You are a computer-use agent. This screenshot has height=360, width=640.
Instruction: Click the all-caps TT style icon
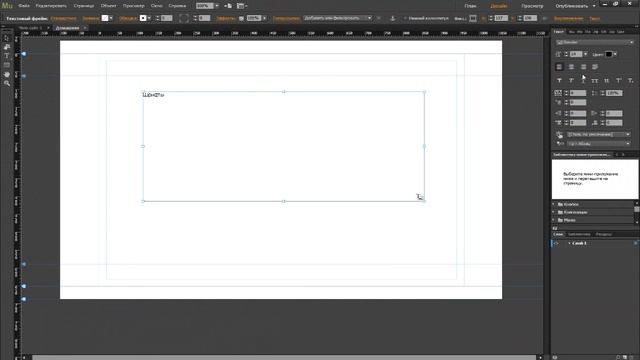click(595, 80)
